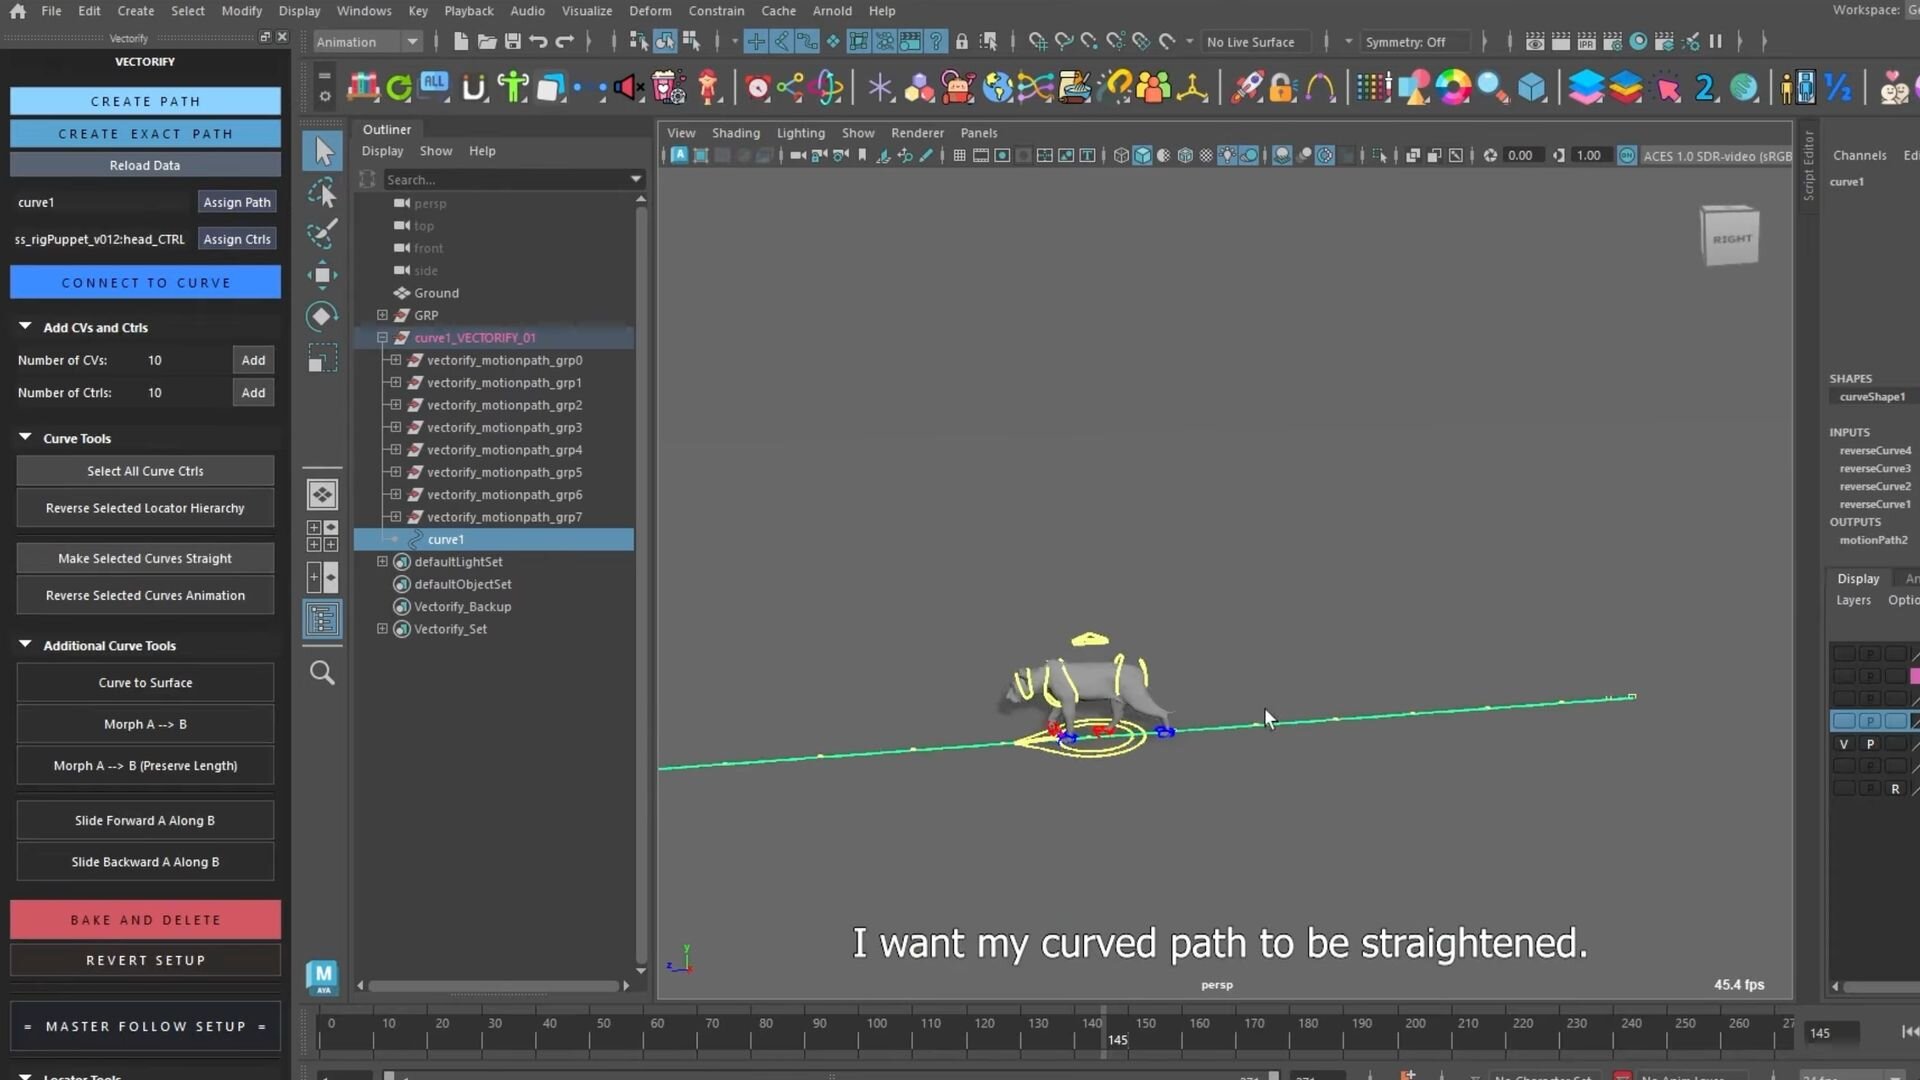The width and height of the screenshot is (1920, 1080).
Task: Click the BAKE AND DELETE button
Action: click(145, 920)
